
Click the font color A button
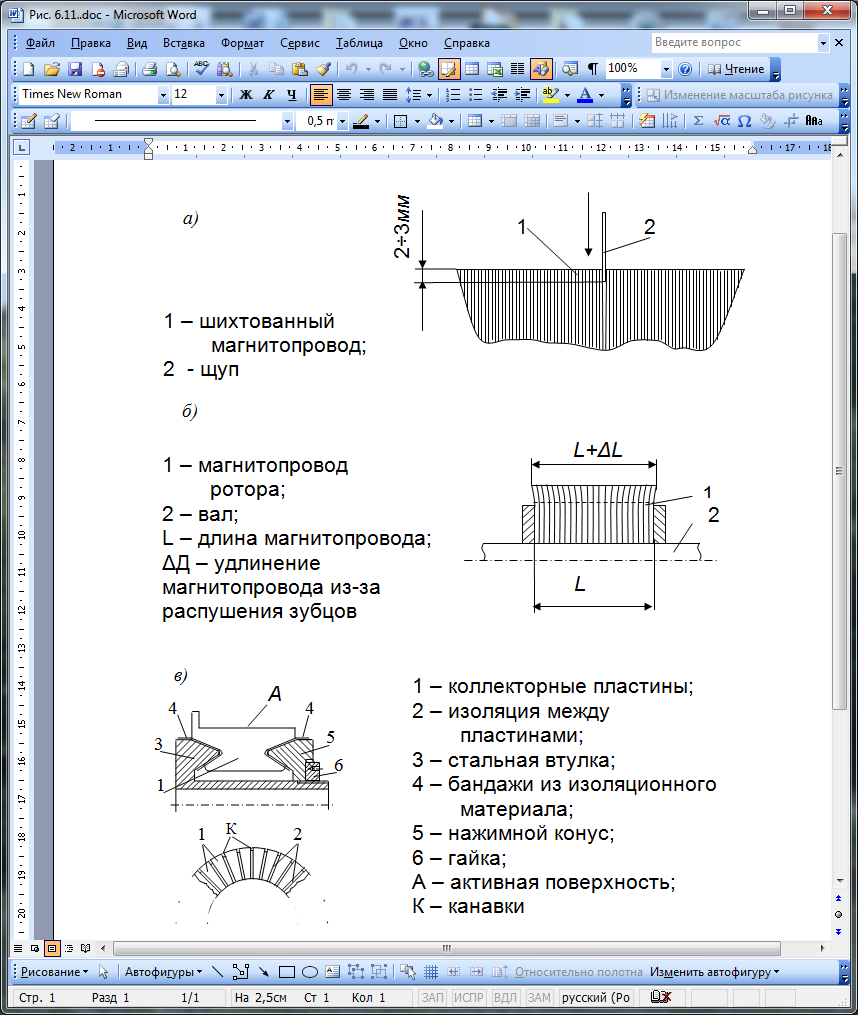[x=585, y=95]
